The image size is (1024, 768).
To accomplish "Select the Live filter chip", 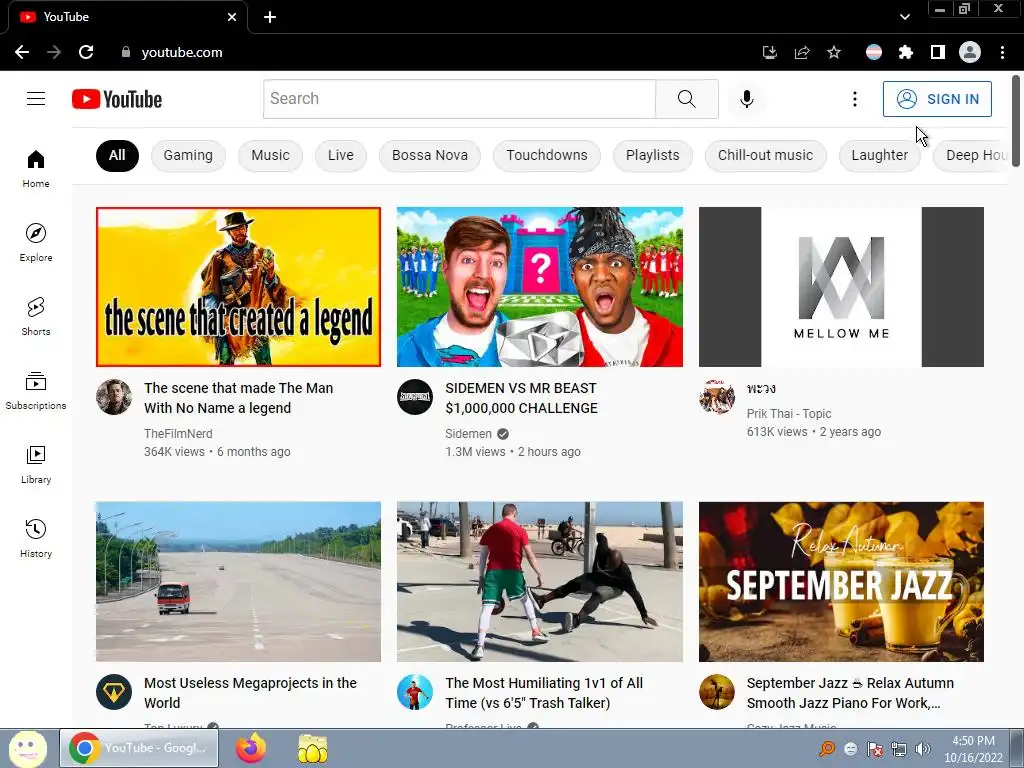I will pos(341,155).
